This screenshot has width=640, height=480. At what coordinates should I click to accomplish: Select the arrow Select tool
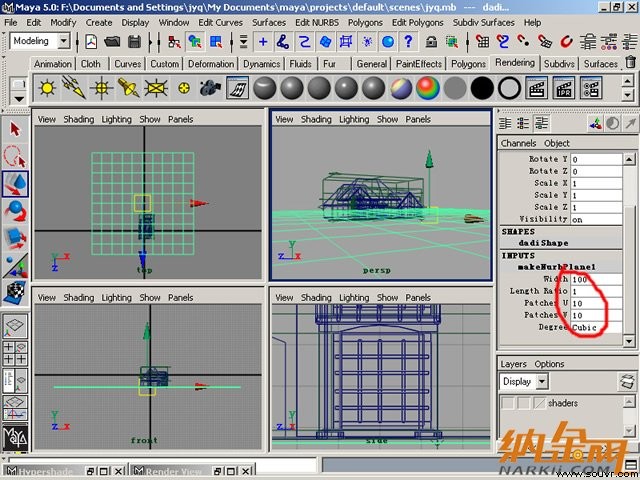coord(15,129)
